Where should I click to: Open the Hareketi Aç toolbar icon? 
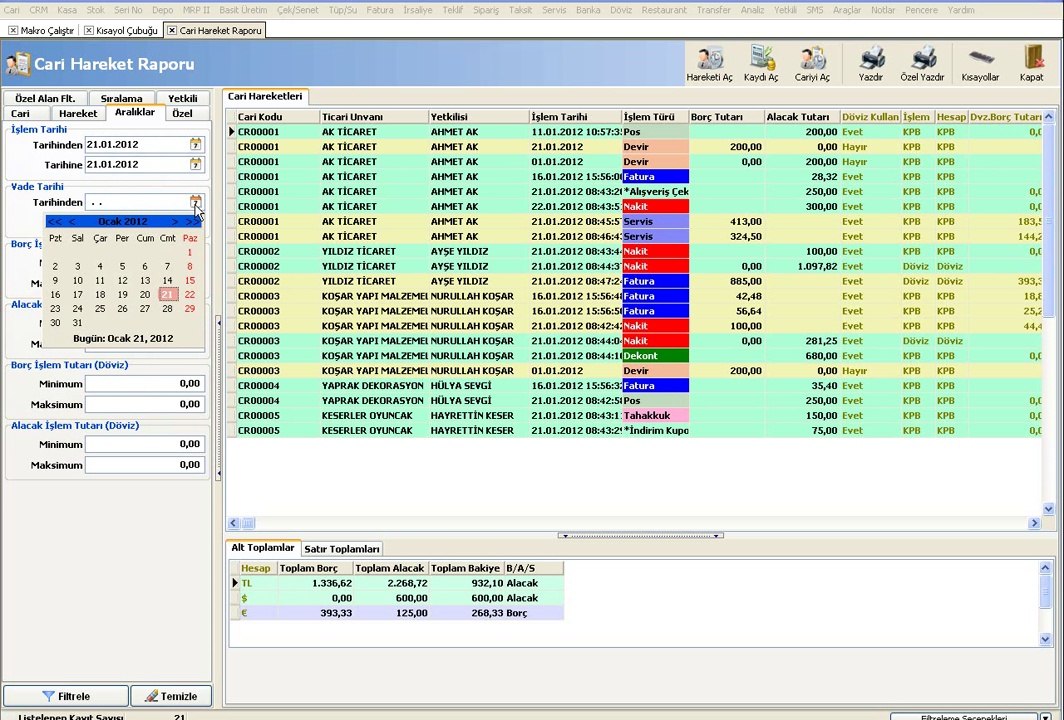709,64
